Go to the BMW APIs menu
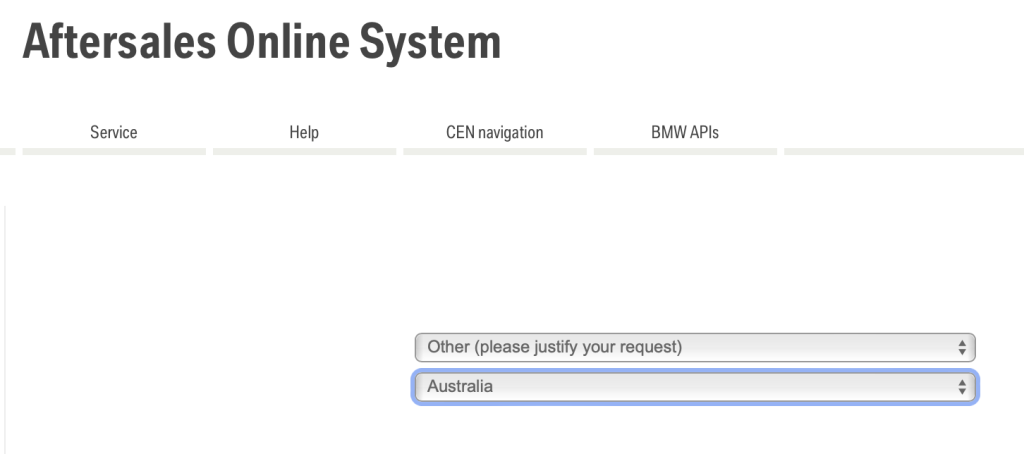The image size is (1024, 454). 684,132
